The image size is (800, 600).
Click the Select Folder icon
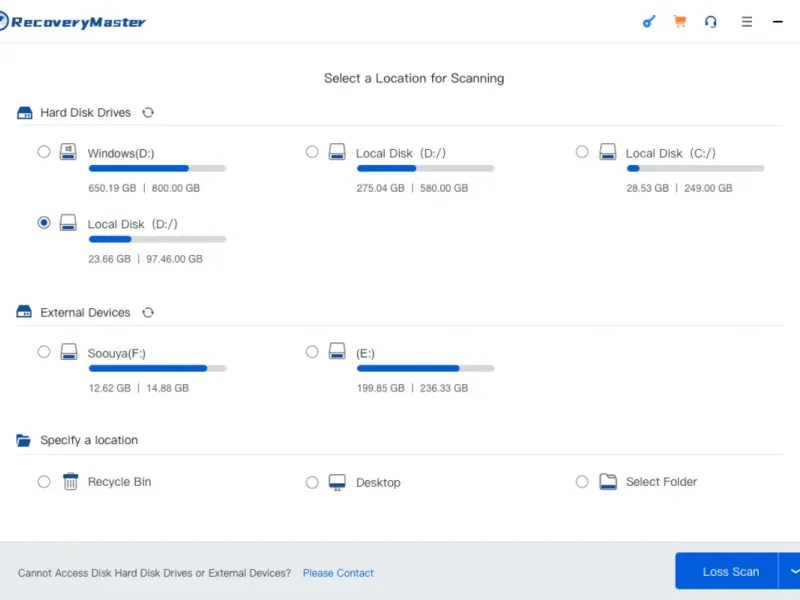608,482
